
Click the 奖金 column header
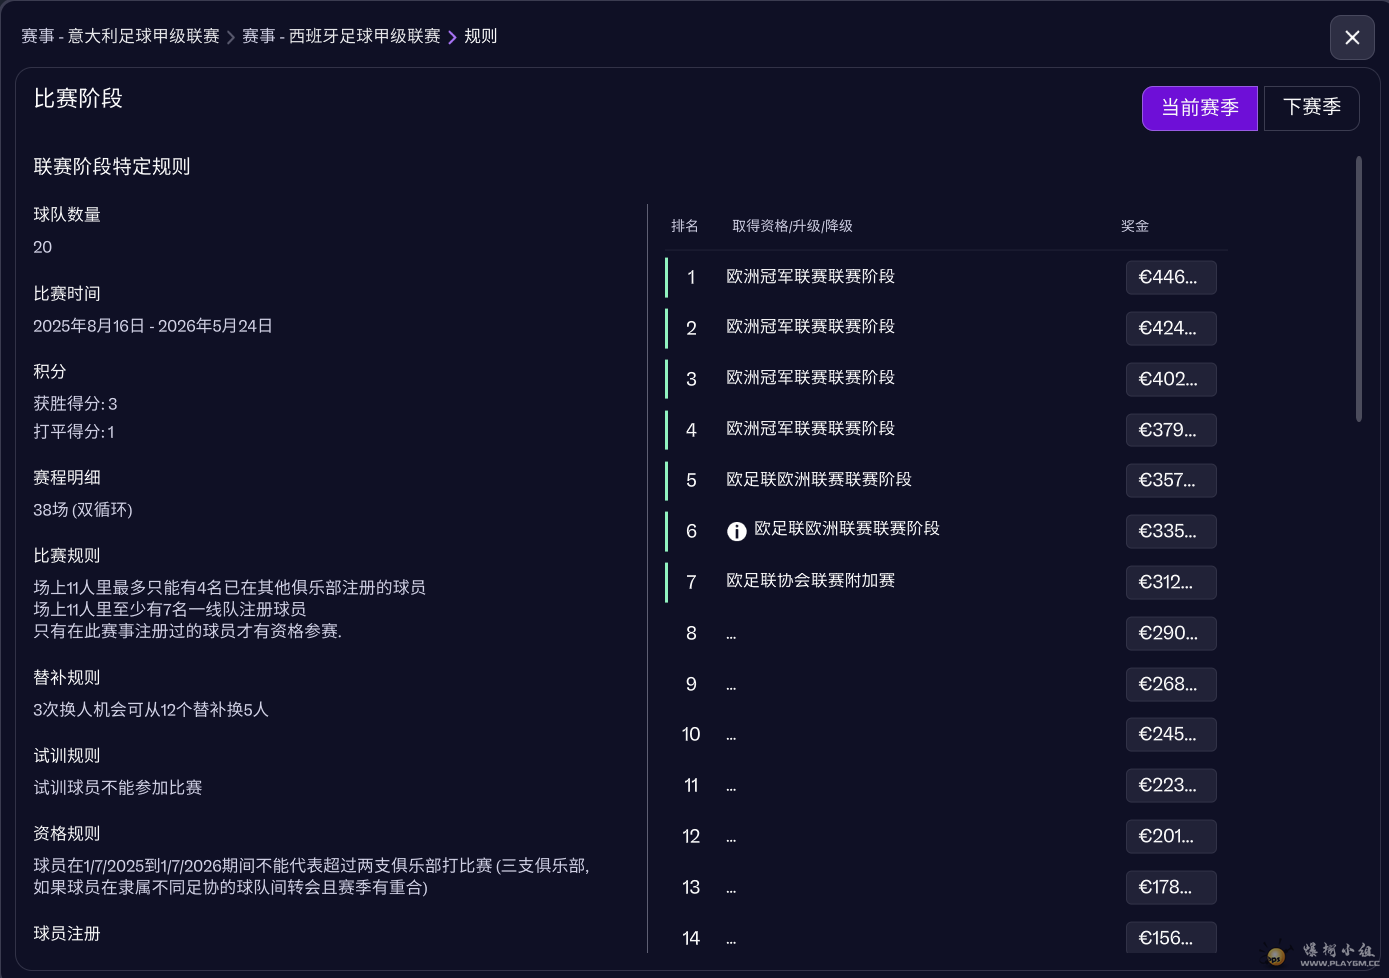point(1134,226)
